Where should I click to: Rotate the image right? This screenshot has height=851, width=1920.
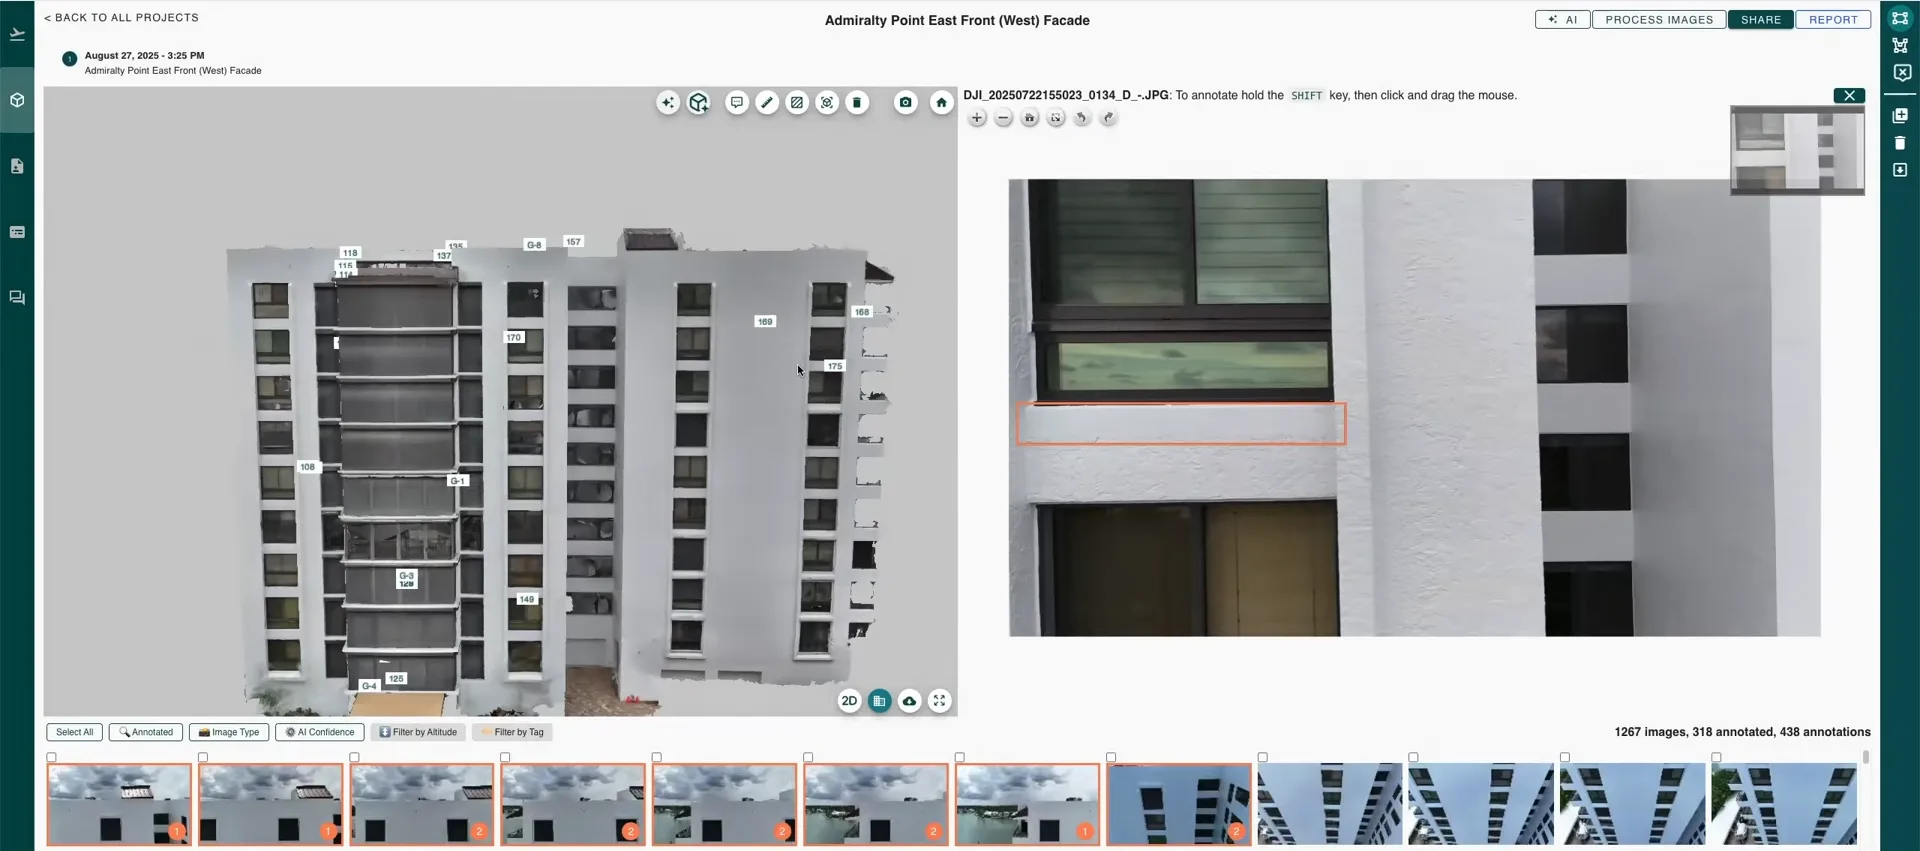coord(1108,118)
